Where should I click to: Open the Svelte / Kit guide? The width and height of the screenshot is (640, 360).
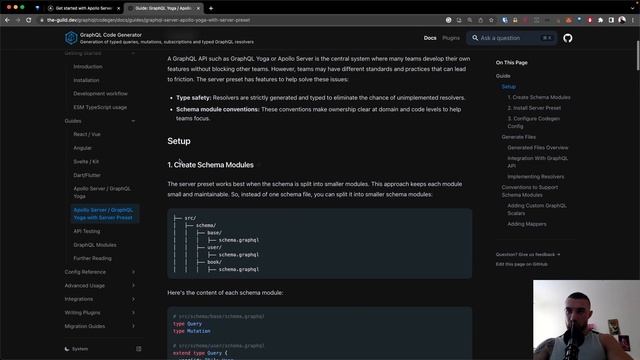point(86,162)
